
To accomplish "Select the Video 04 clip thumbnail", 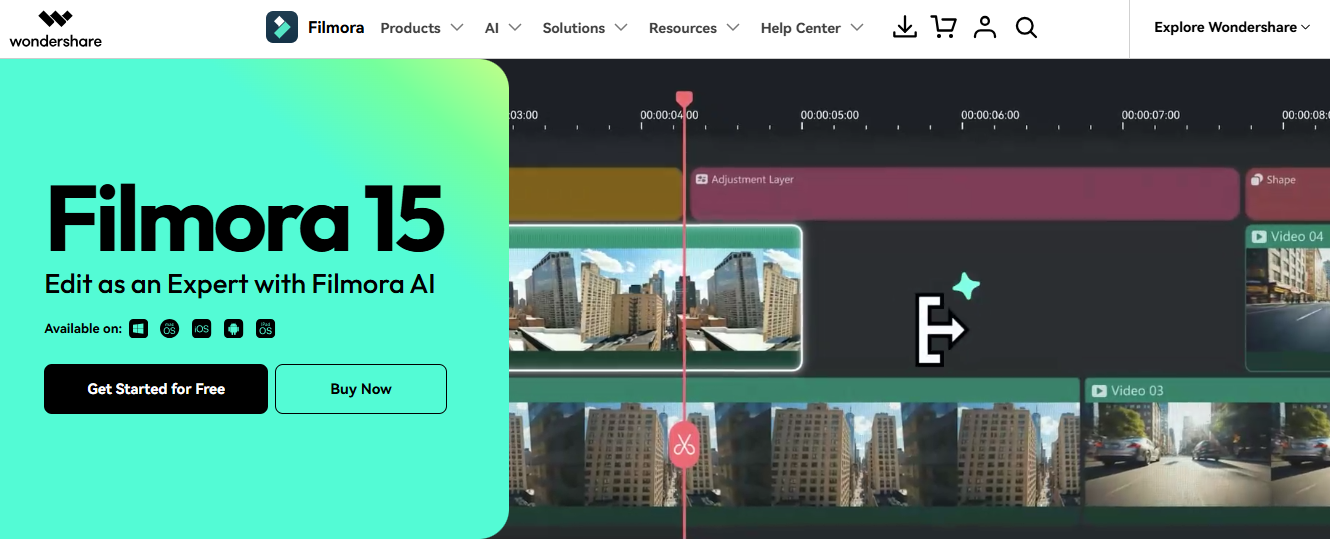I will point(1288,298).
